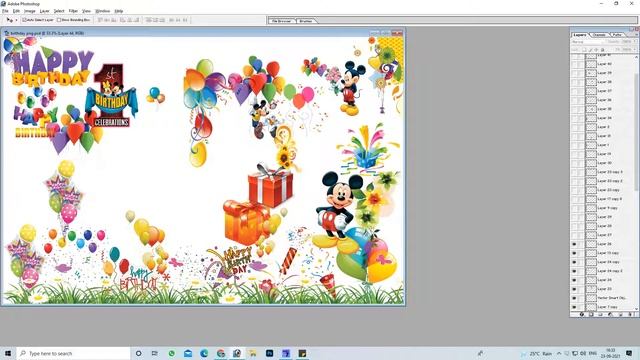Select Layer 40 in the Layers panel

(x=603, y=64)
